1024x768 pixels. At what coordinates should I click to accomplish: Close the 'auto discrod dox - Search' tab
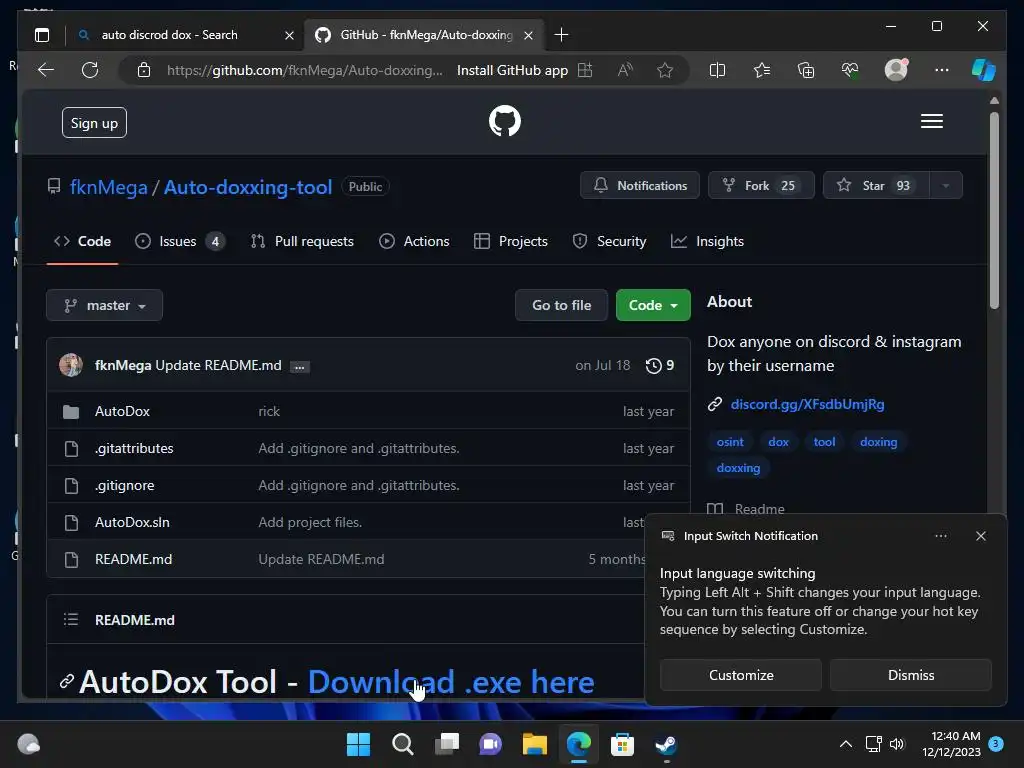(x=289, y=35)
